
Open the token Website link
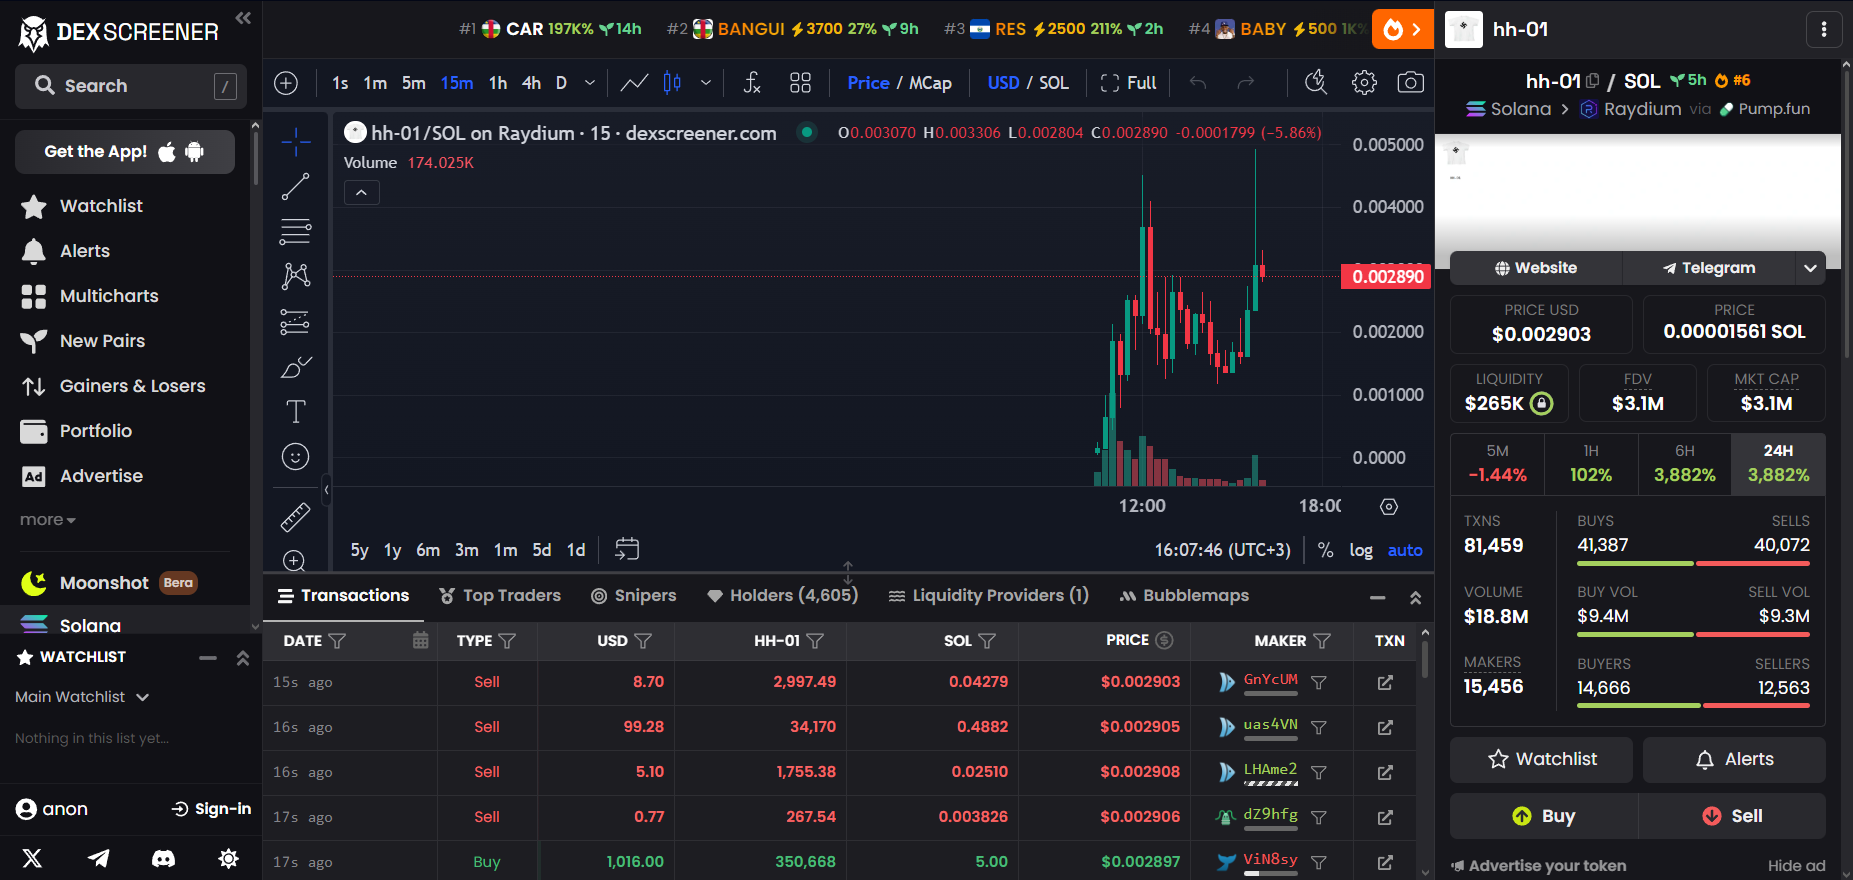(1536, 268)
